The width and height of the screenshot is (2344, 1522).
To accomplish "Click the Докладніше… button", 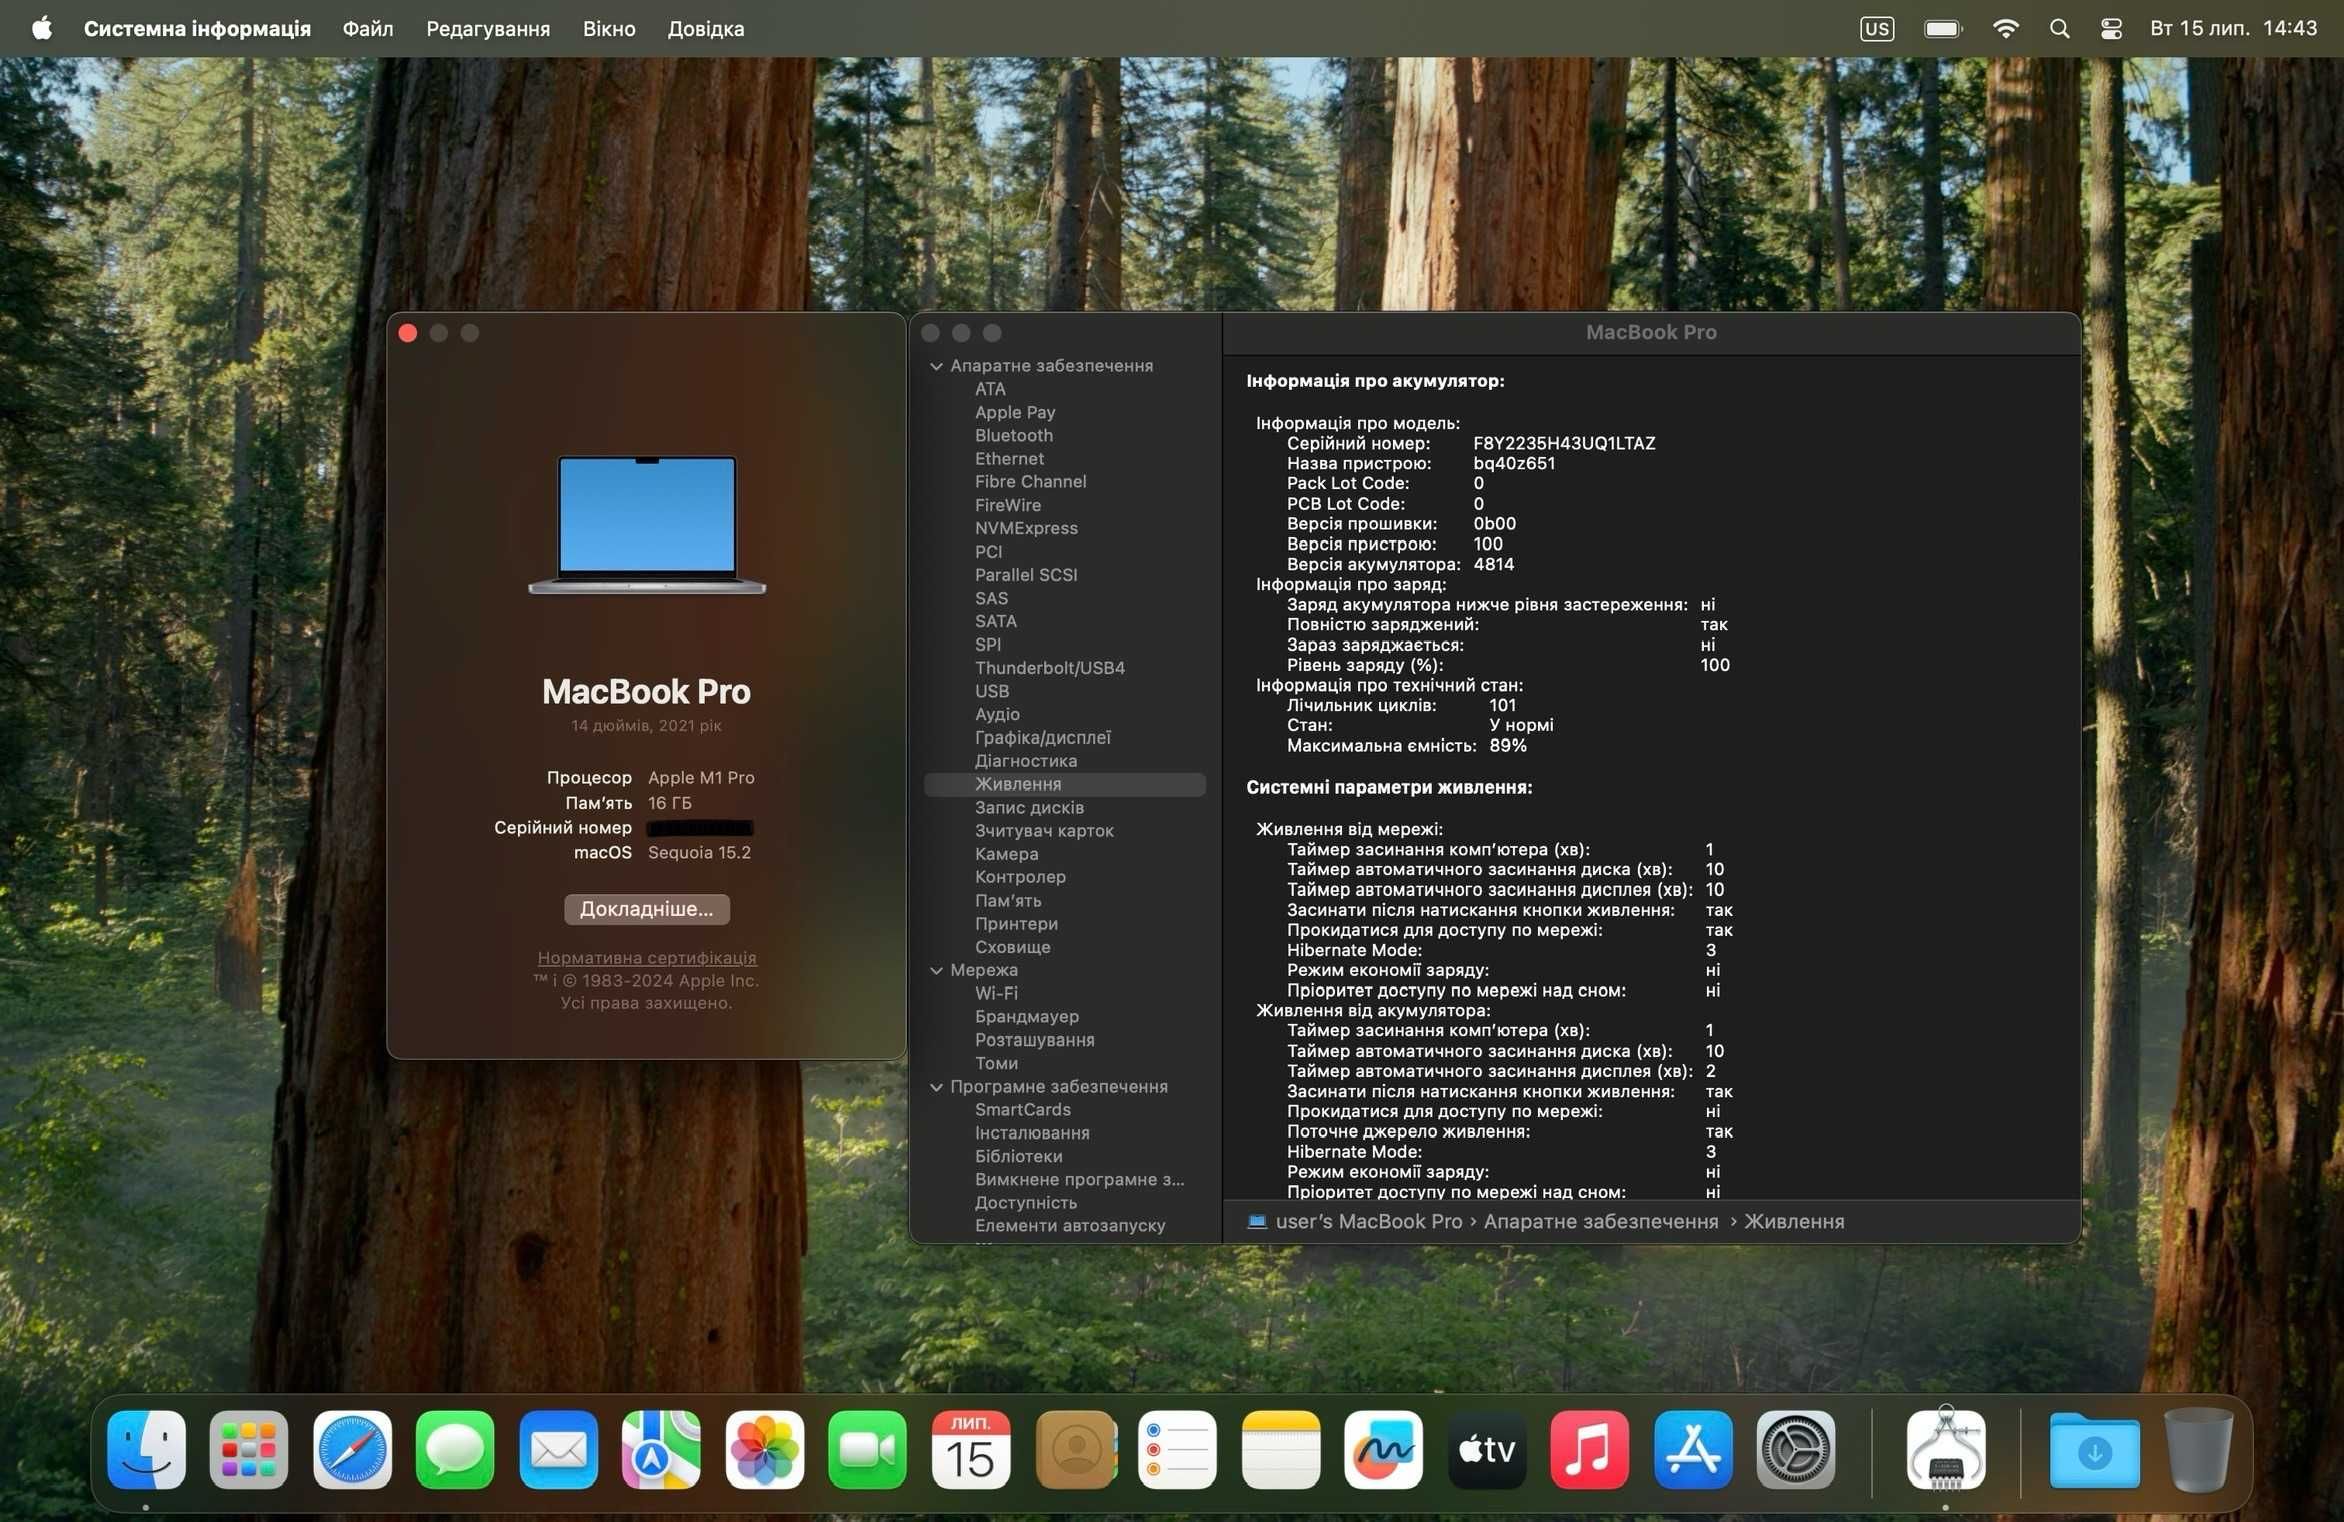I will tap(646, 909).
